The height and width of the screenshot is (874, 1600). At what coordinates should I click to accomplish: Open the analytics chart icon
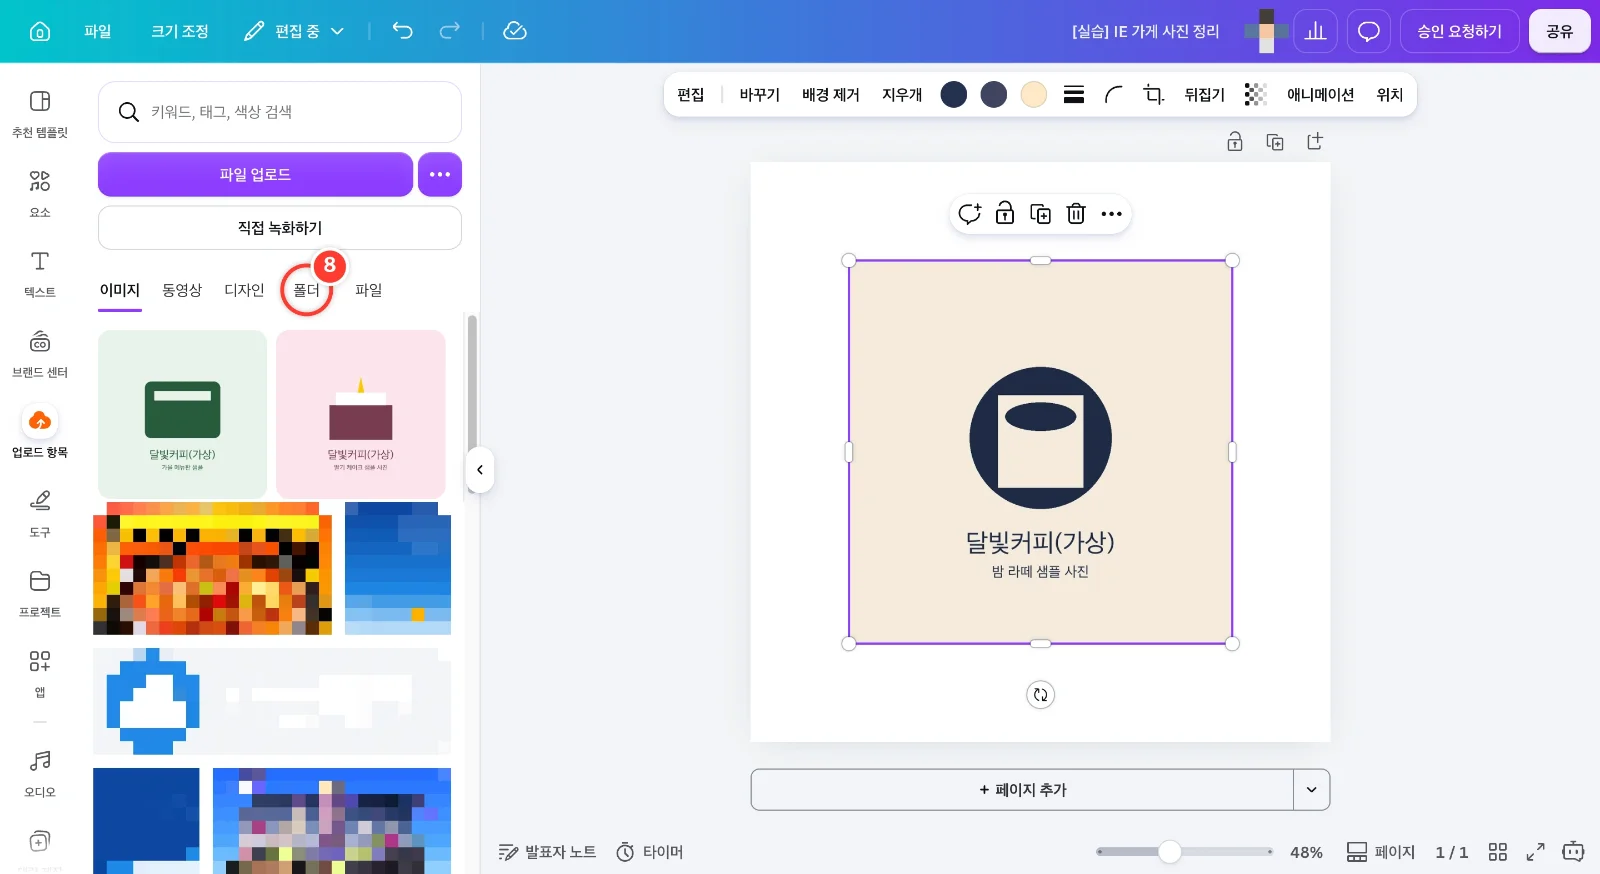click(x=1316, y=31)
